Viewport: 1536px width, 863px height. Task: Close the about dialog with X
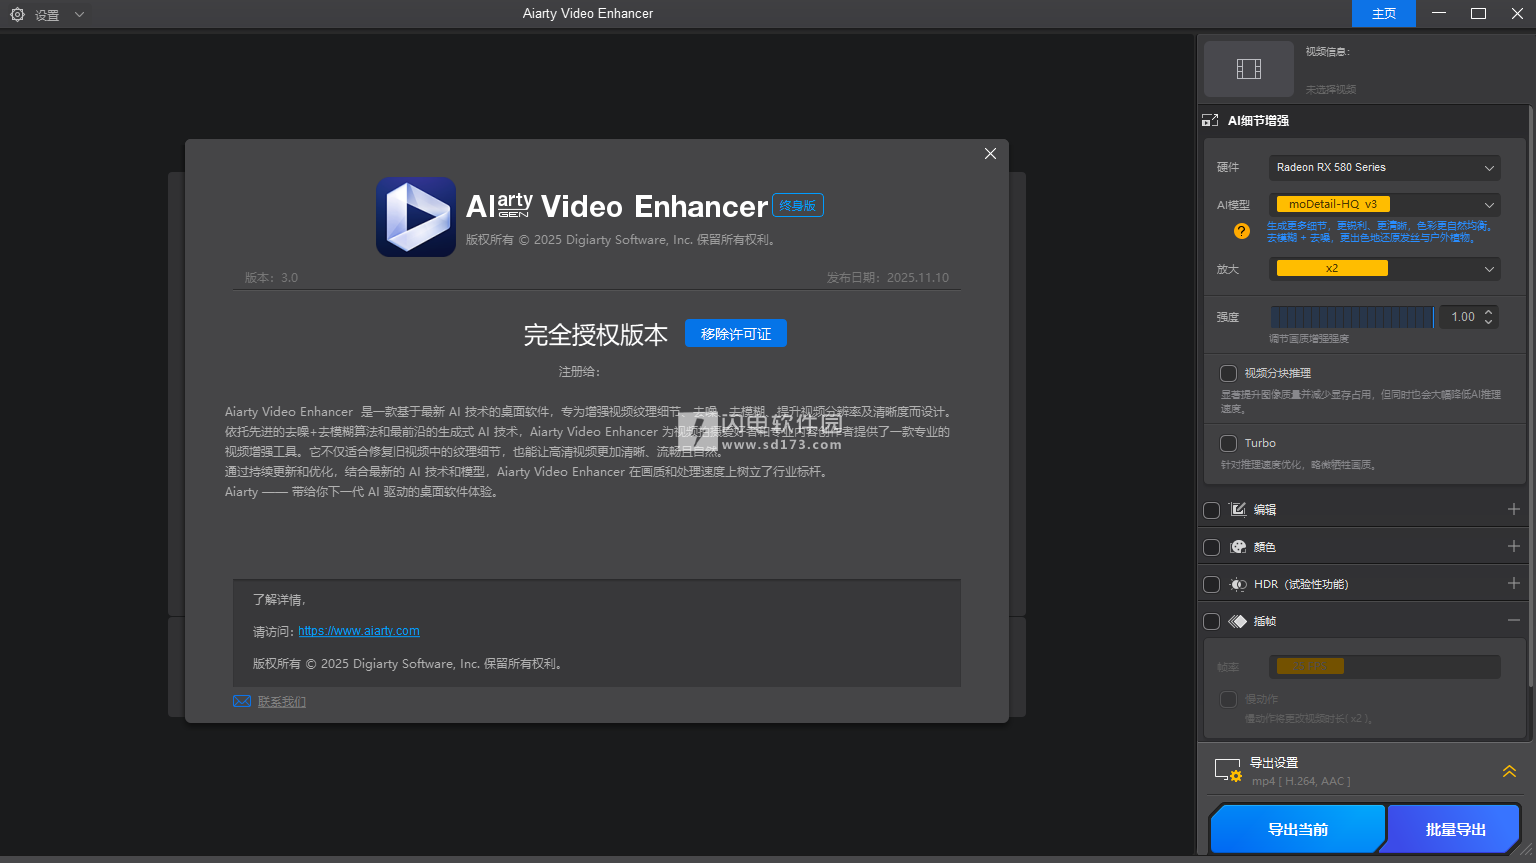(990, 154)
